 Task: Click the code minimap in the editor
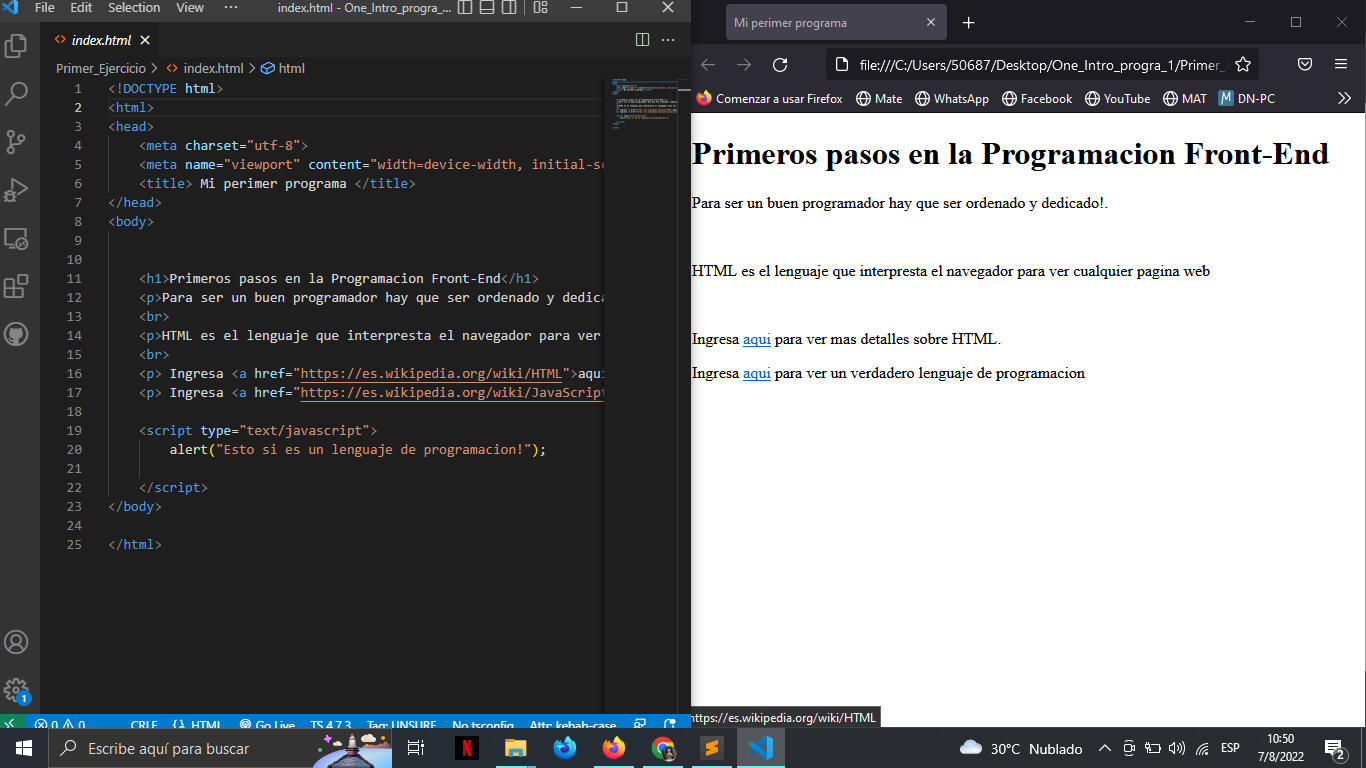646,103
